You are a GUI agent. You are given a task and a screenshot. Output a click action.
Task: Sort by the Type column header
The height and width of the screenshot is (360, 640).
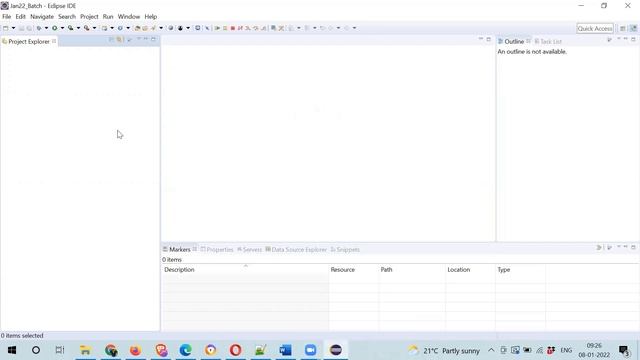tap(520, 270)
